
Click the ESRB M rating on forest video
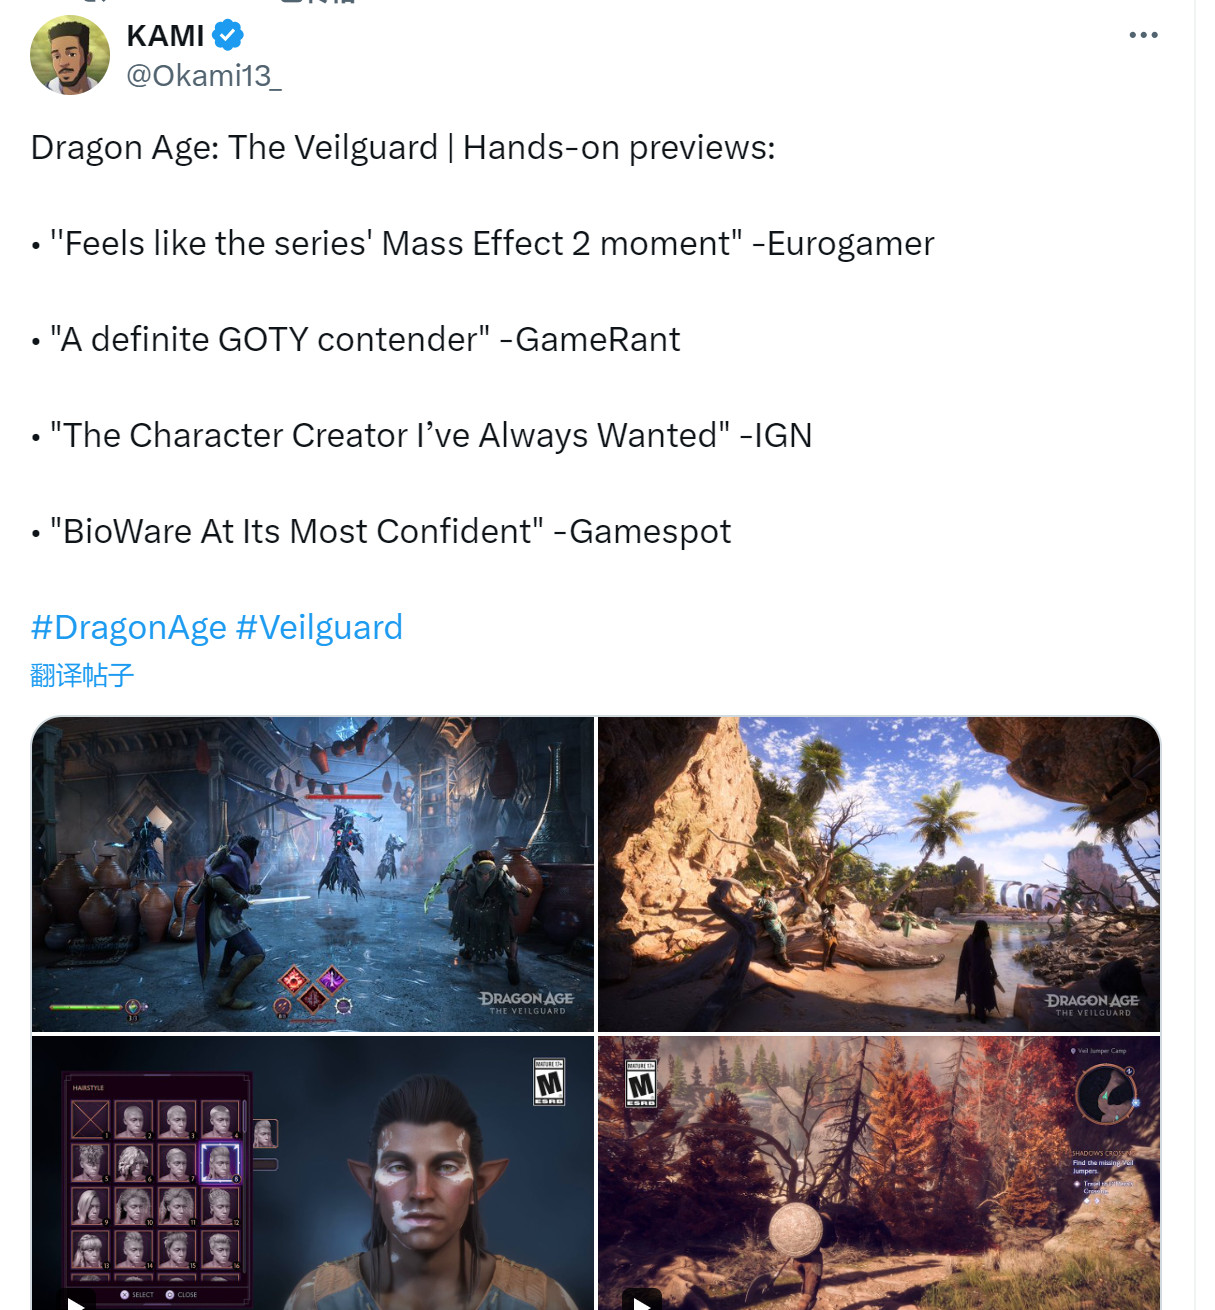click(641, 1083)
